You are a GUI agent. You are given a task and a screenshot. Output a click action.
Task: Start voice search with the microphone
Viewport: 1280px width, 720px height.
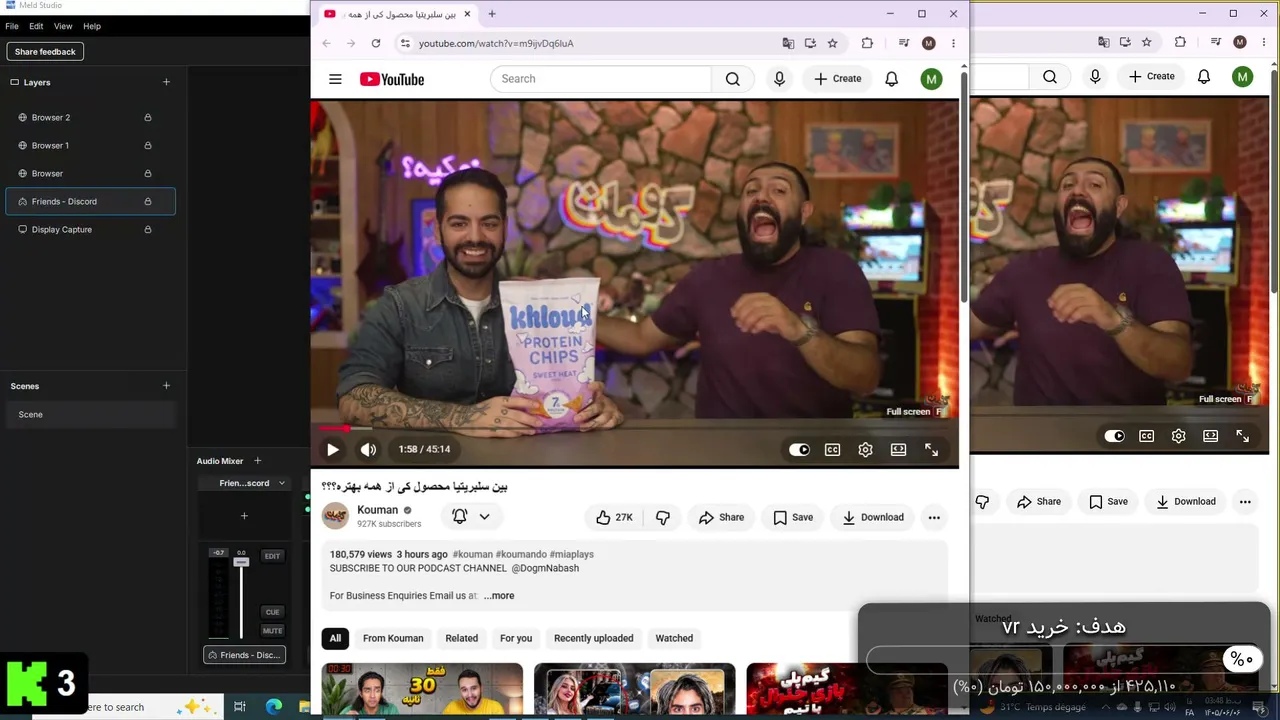tap(780, 79)
